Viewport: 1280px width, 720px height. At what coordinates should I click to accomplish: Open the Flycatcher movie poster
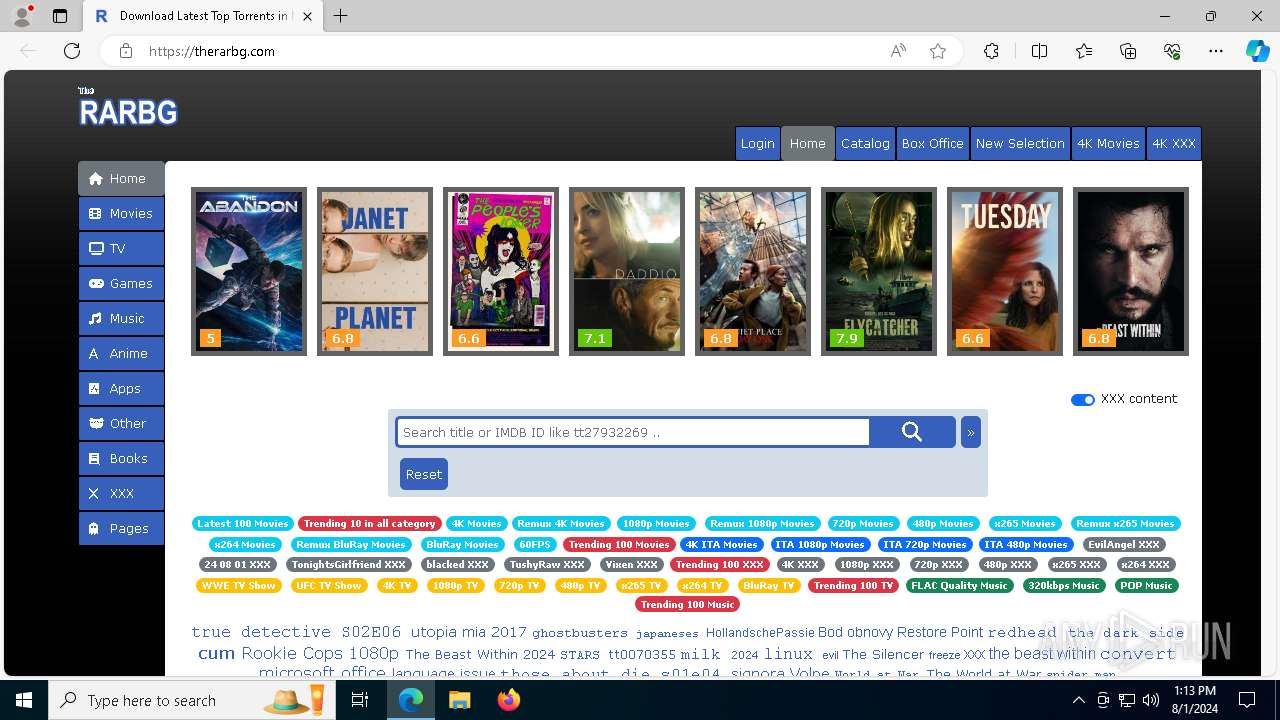coord(879,271)
